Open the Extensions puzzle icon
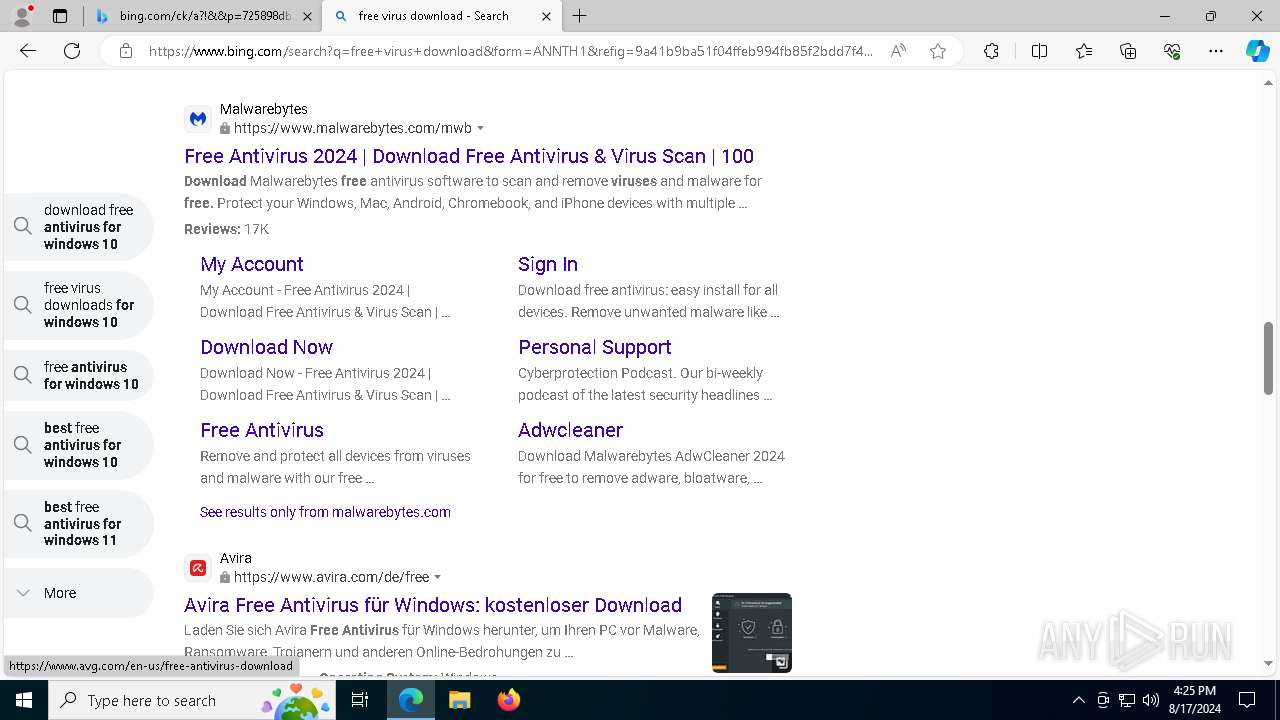Image resolution: width=1280 pixels, height=720 pixels. [991, 51]
